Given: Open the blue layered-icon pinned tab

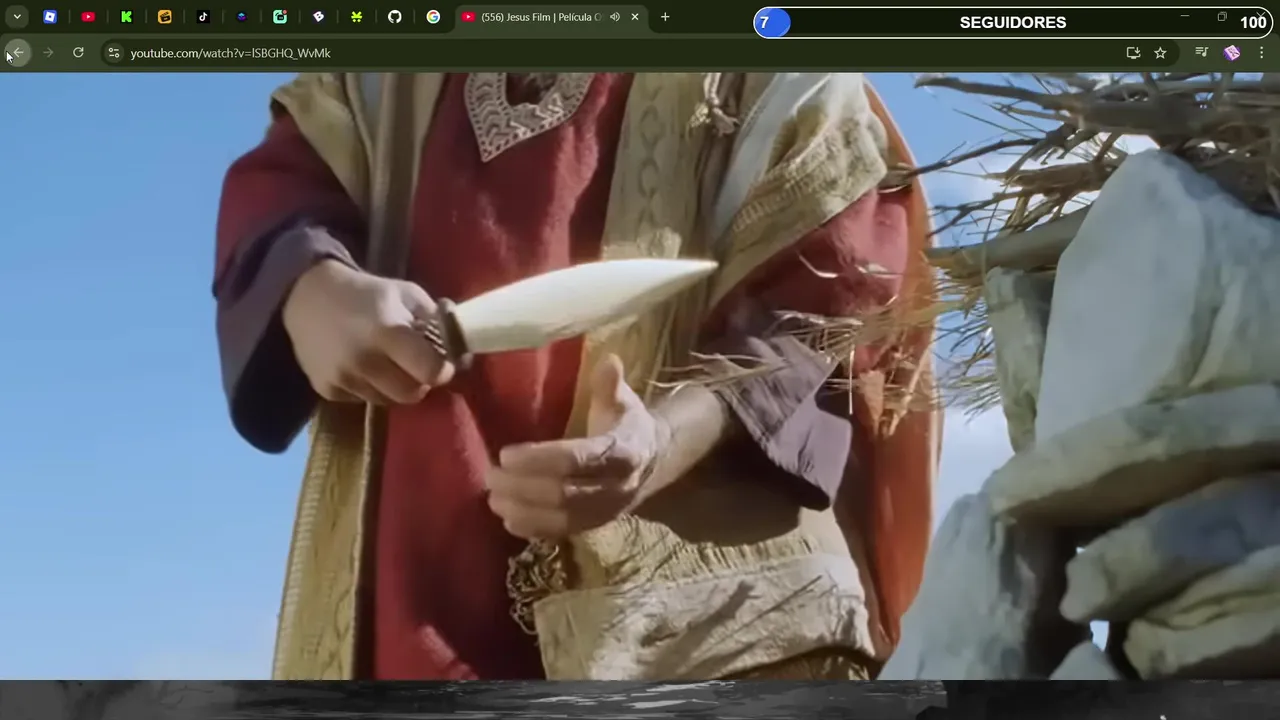Looking at the screenshot, I should click(242, 17).
